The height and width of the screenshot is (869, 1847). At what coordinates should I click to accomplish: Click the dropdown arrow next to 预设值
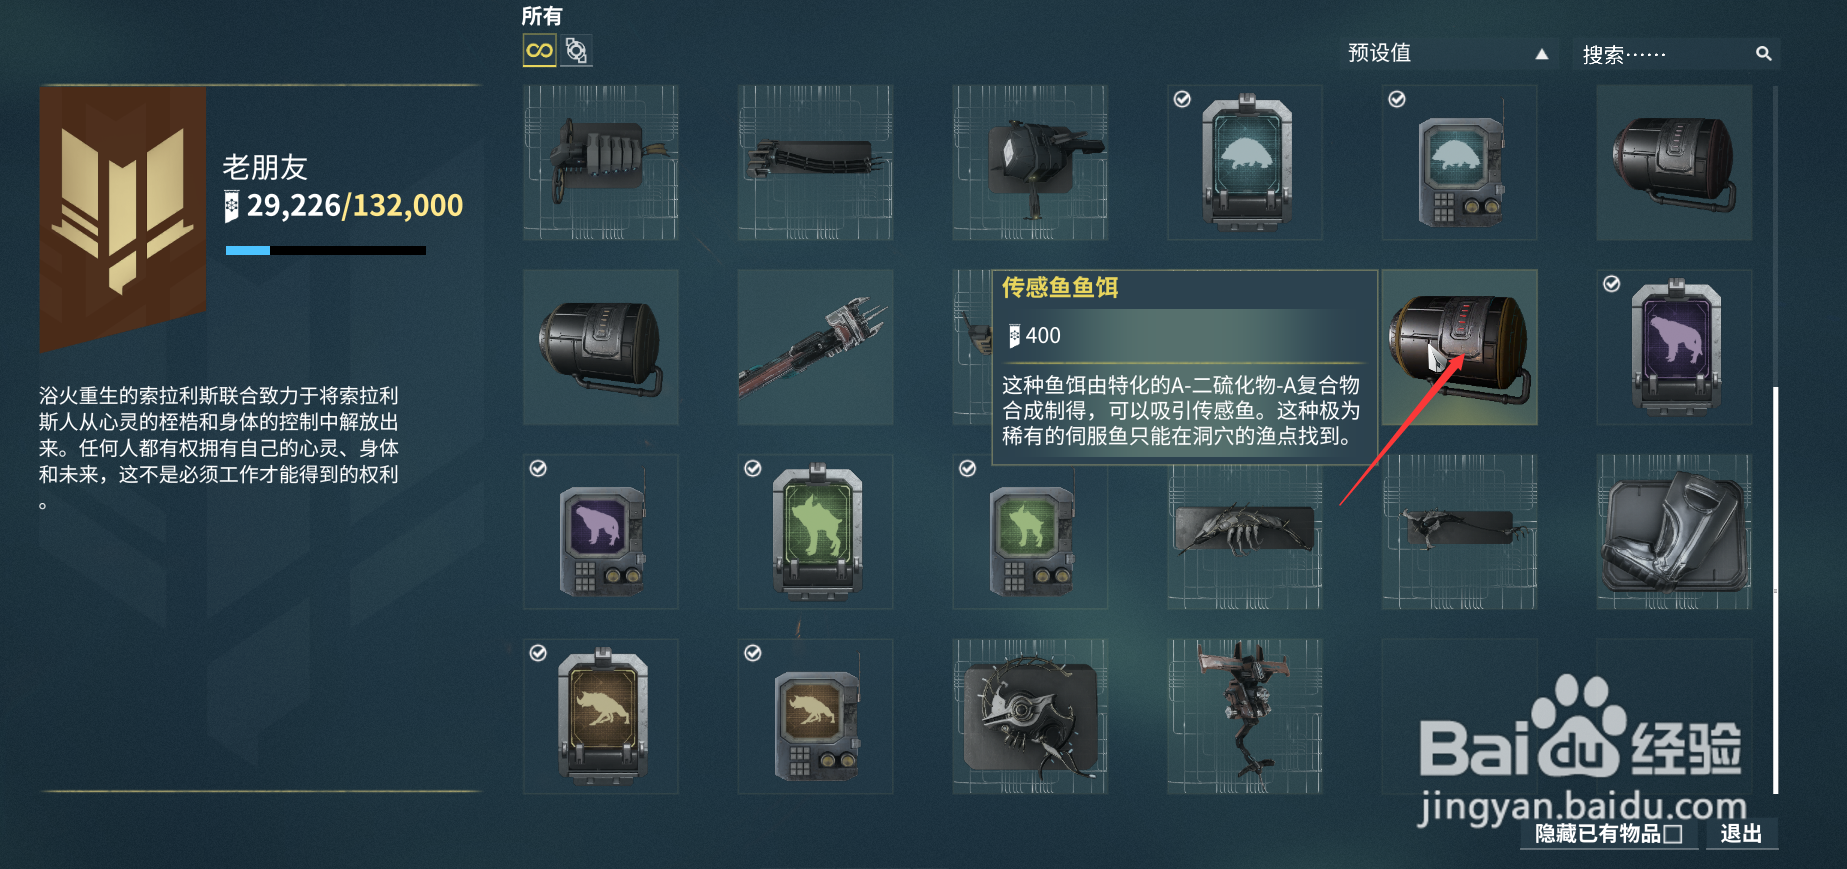click(1541, 54)
